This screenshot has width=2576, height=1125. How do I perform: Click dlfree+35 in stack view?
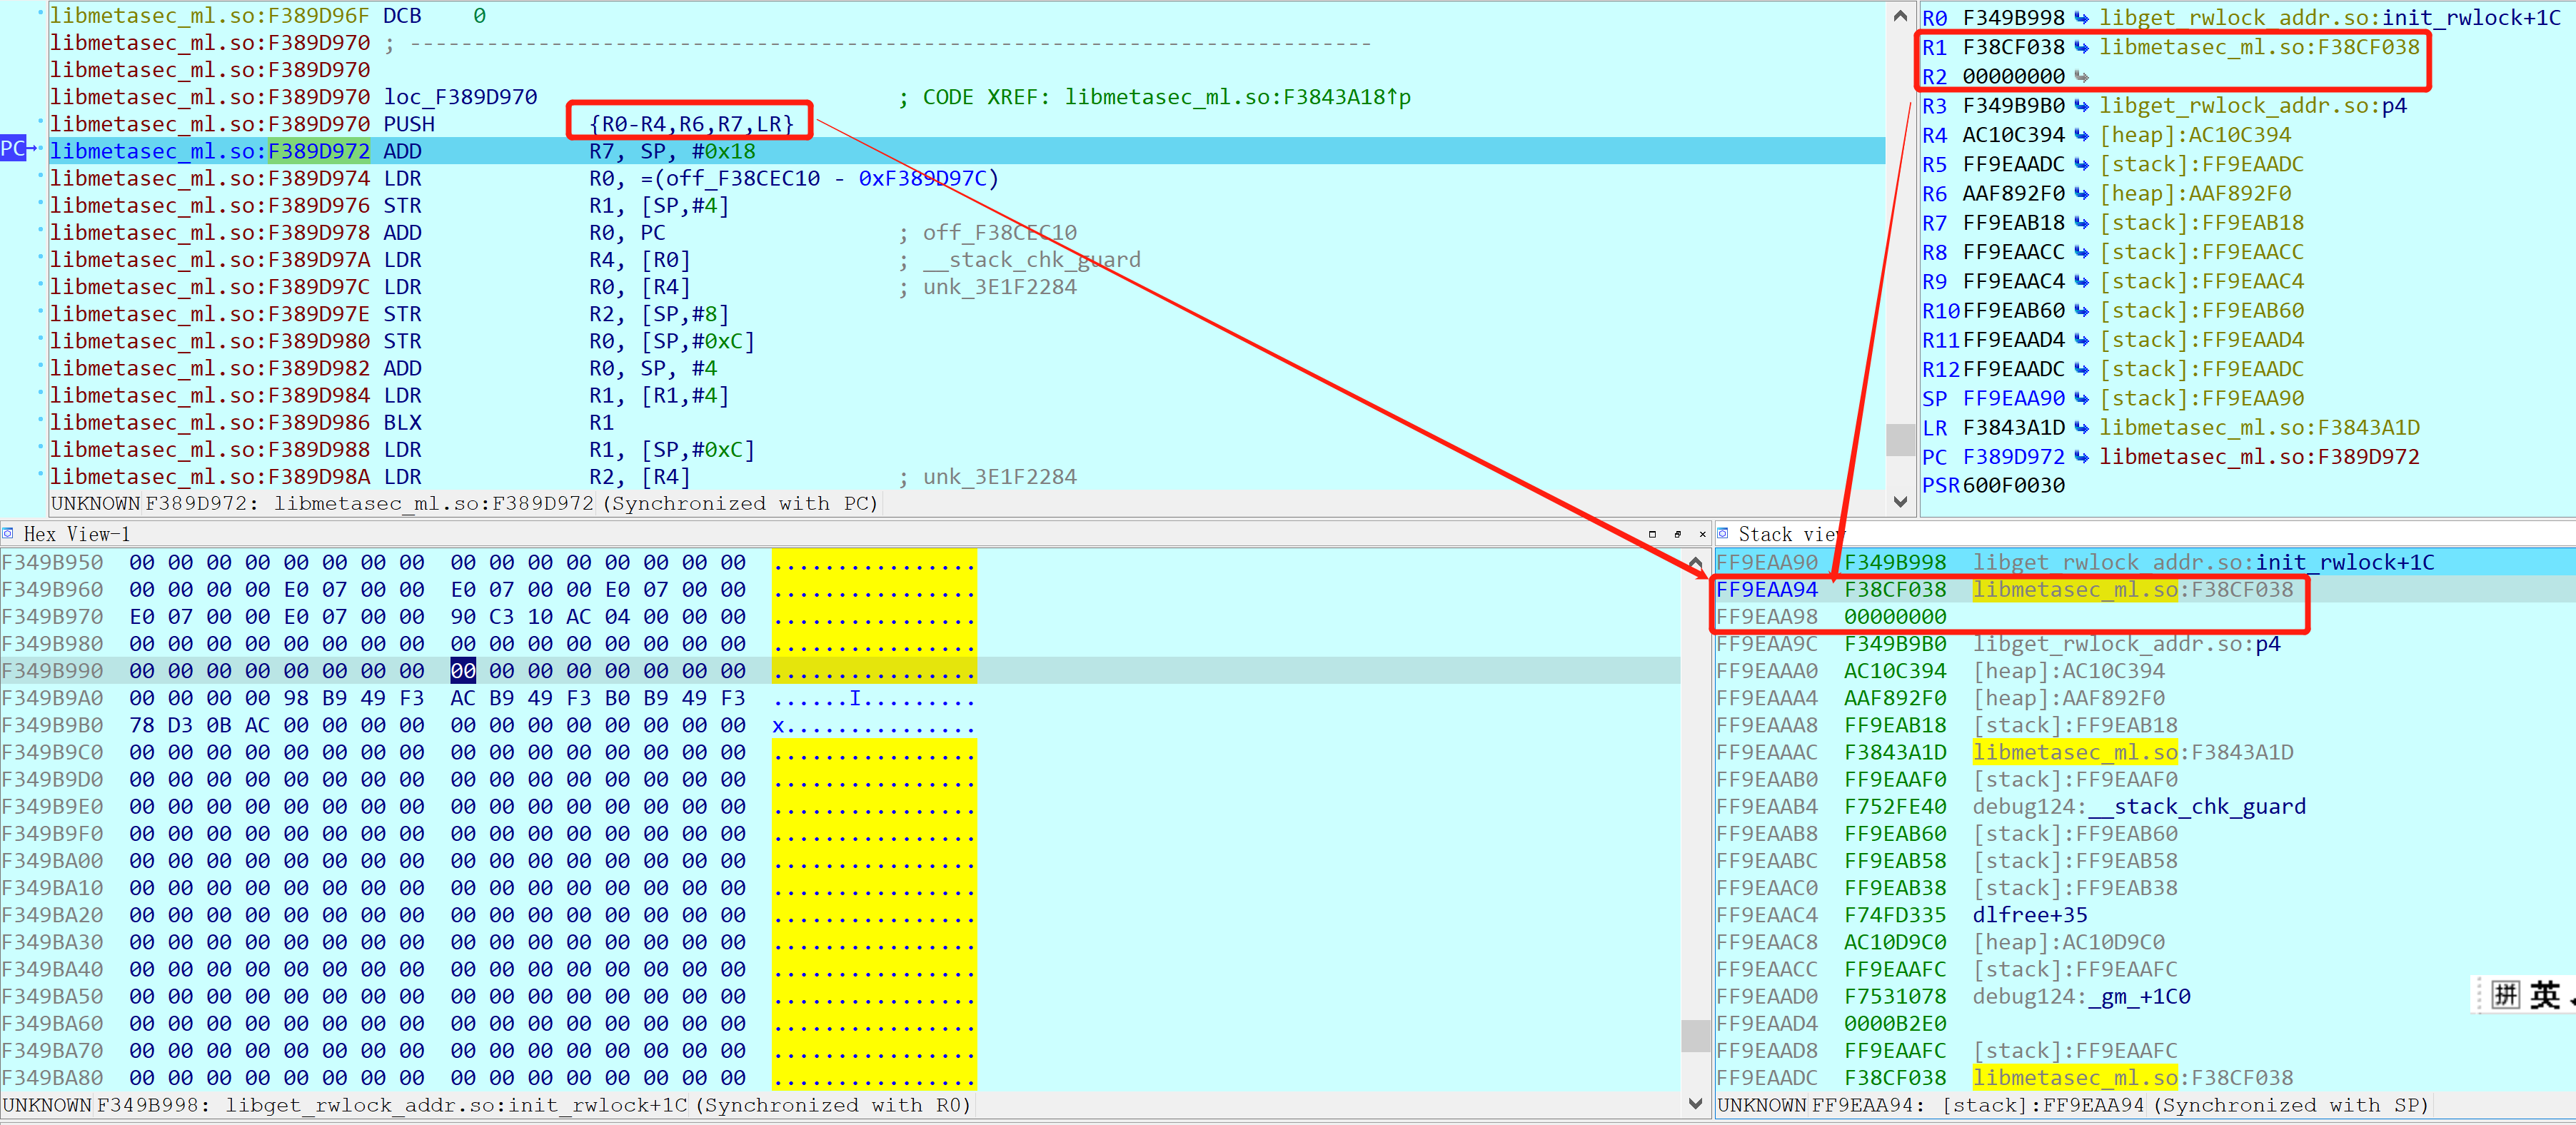click(x=2029, y=915)
